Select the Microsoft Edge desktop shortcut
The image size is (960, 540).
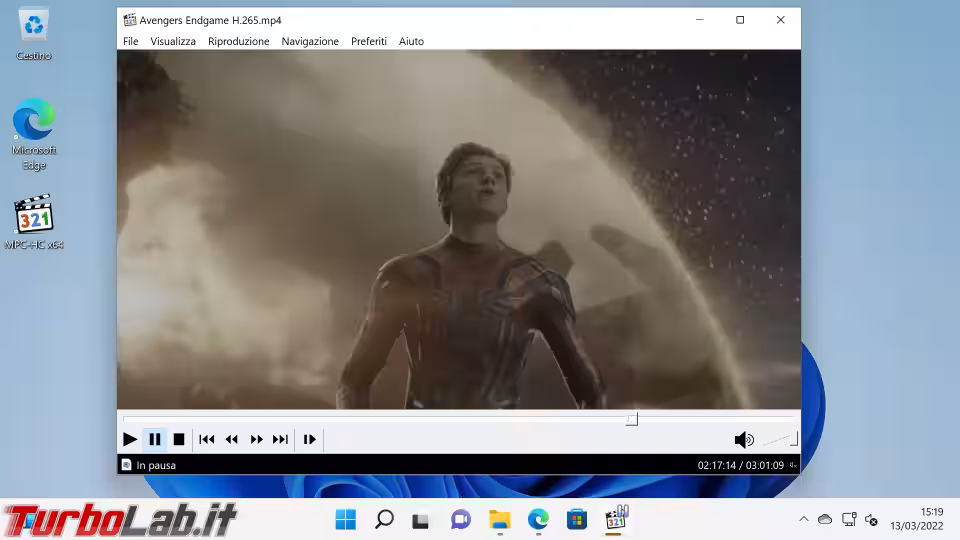(34, 135)
